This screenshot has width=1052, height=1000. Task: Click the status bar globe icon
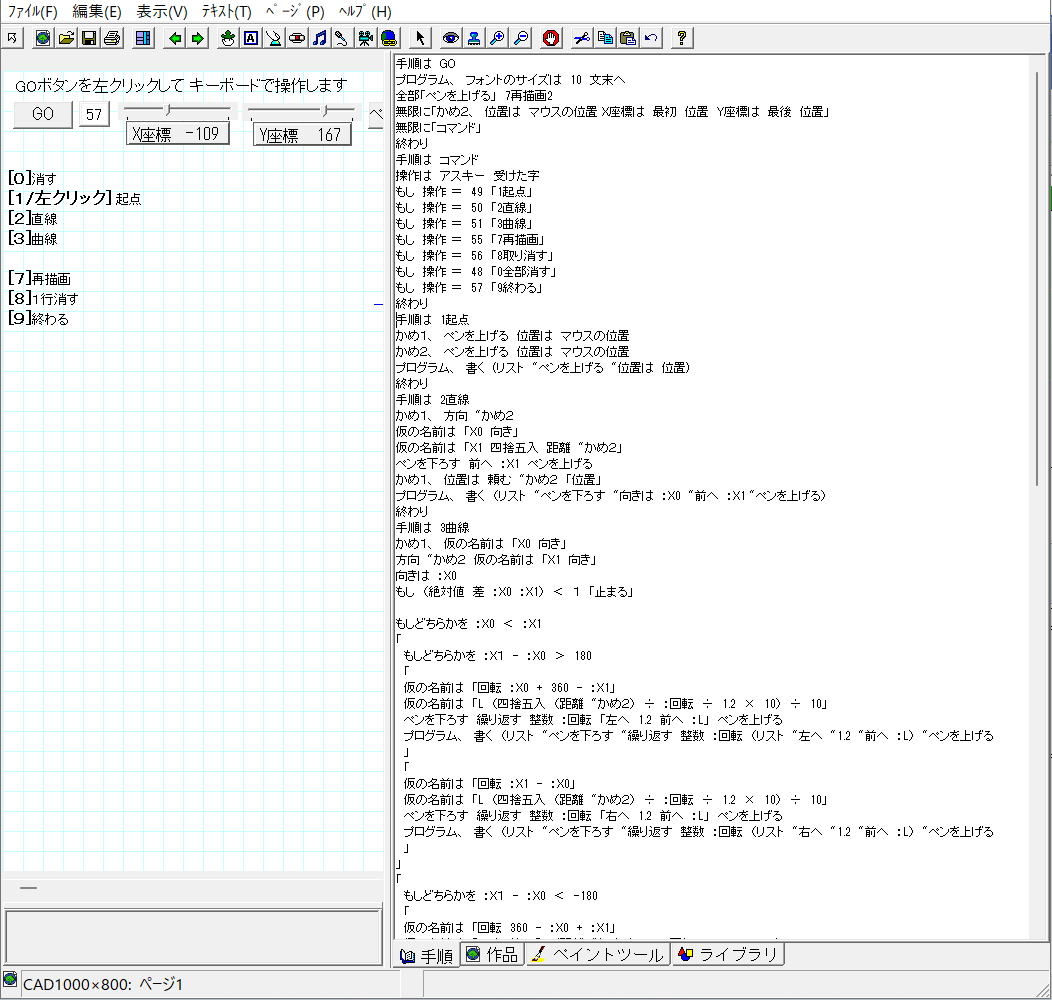(9, 979)
